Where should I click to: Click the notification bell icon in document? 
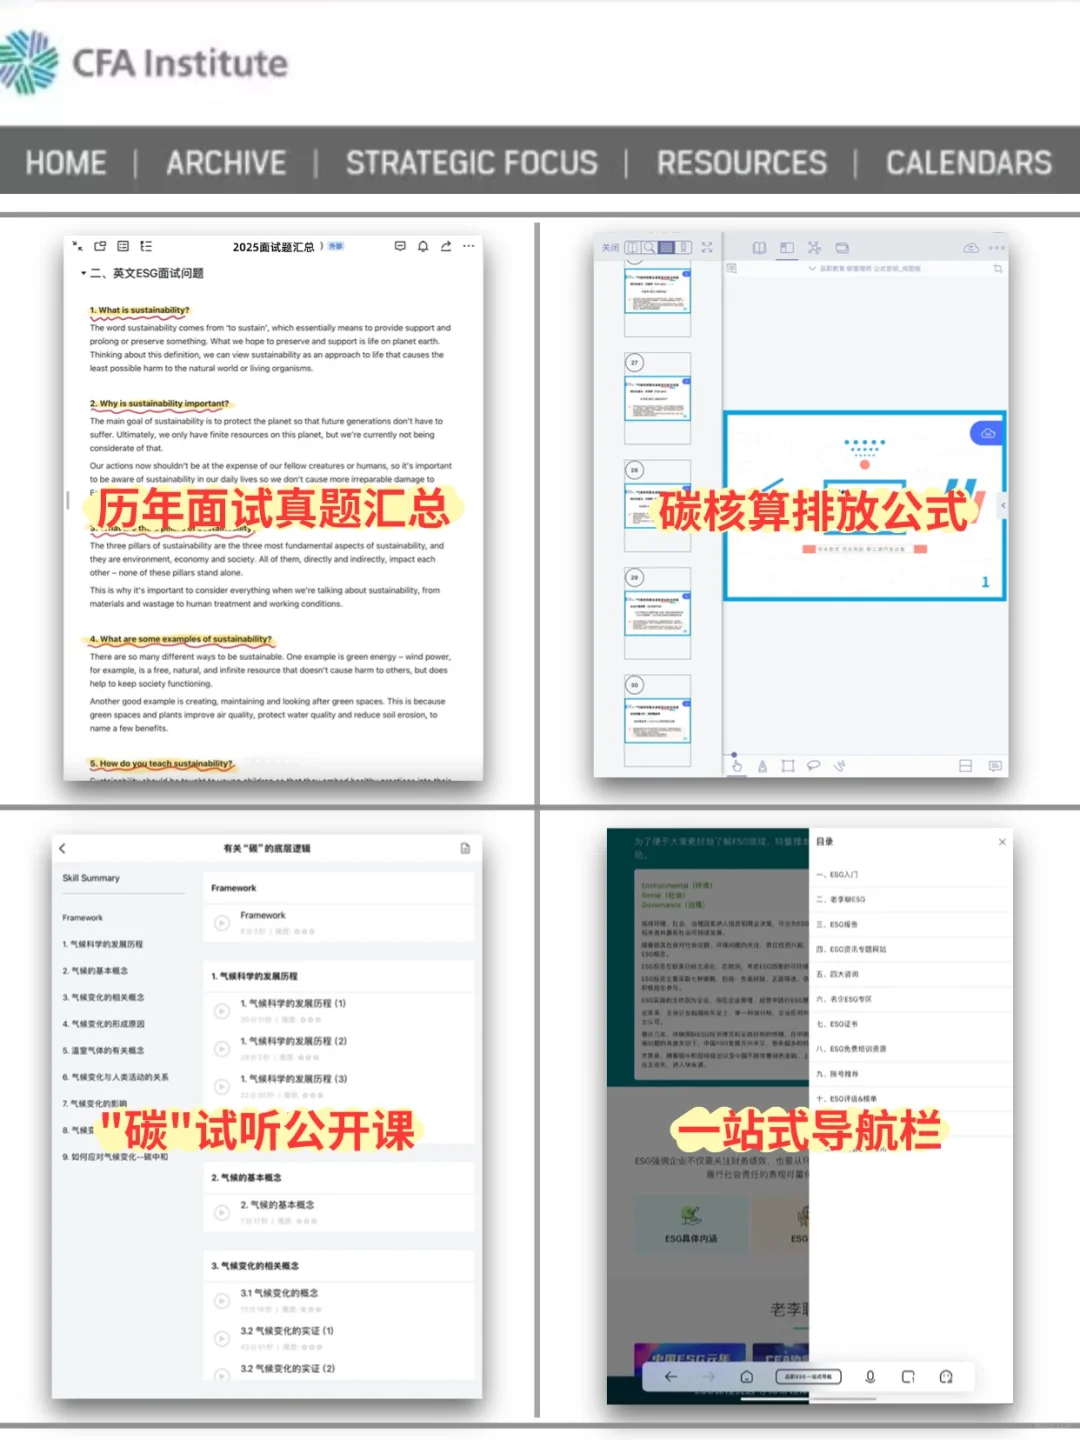coord(423,246)
